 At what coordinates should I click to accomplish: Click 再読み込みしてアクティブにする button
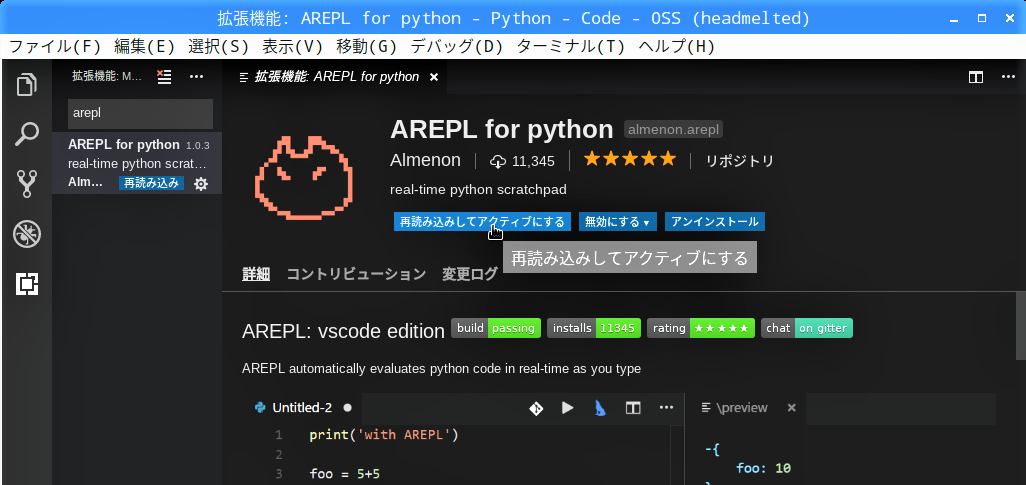point(482,222)
